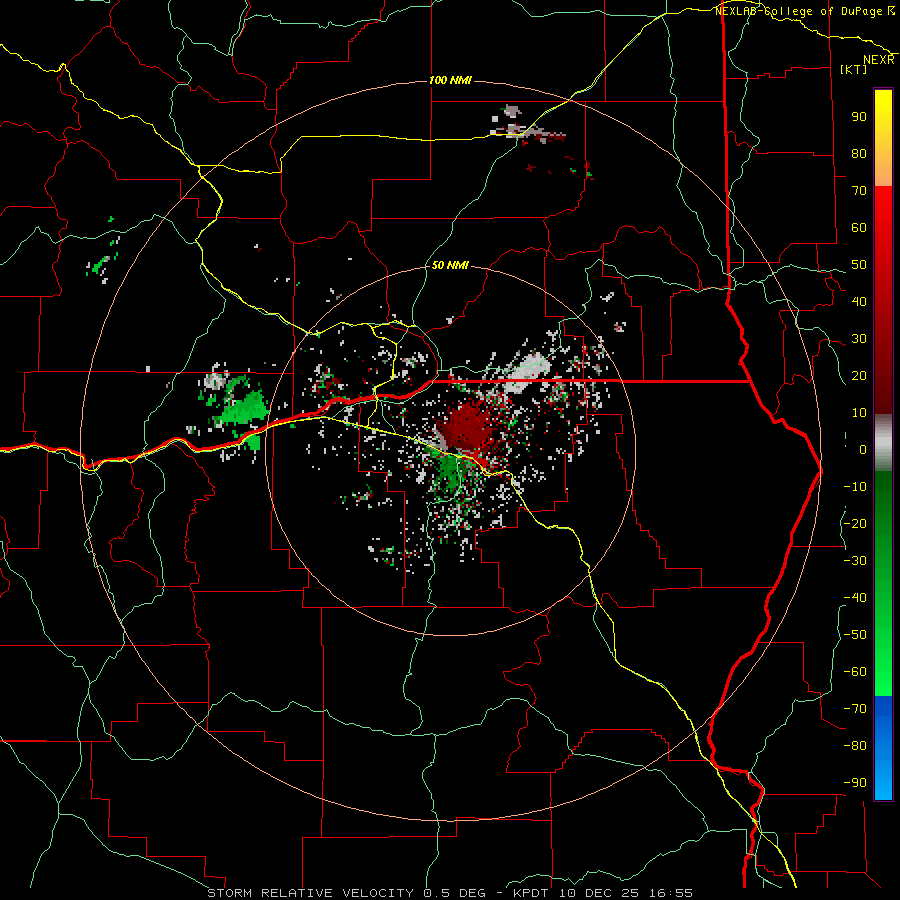Click the -10 knot scale label
Screen dimensions: 900x900
855,487
